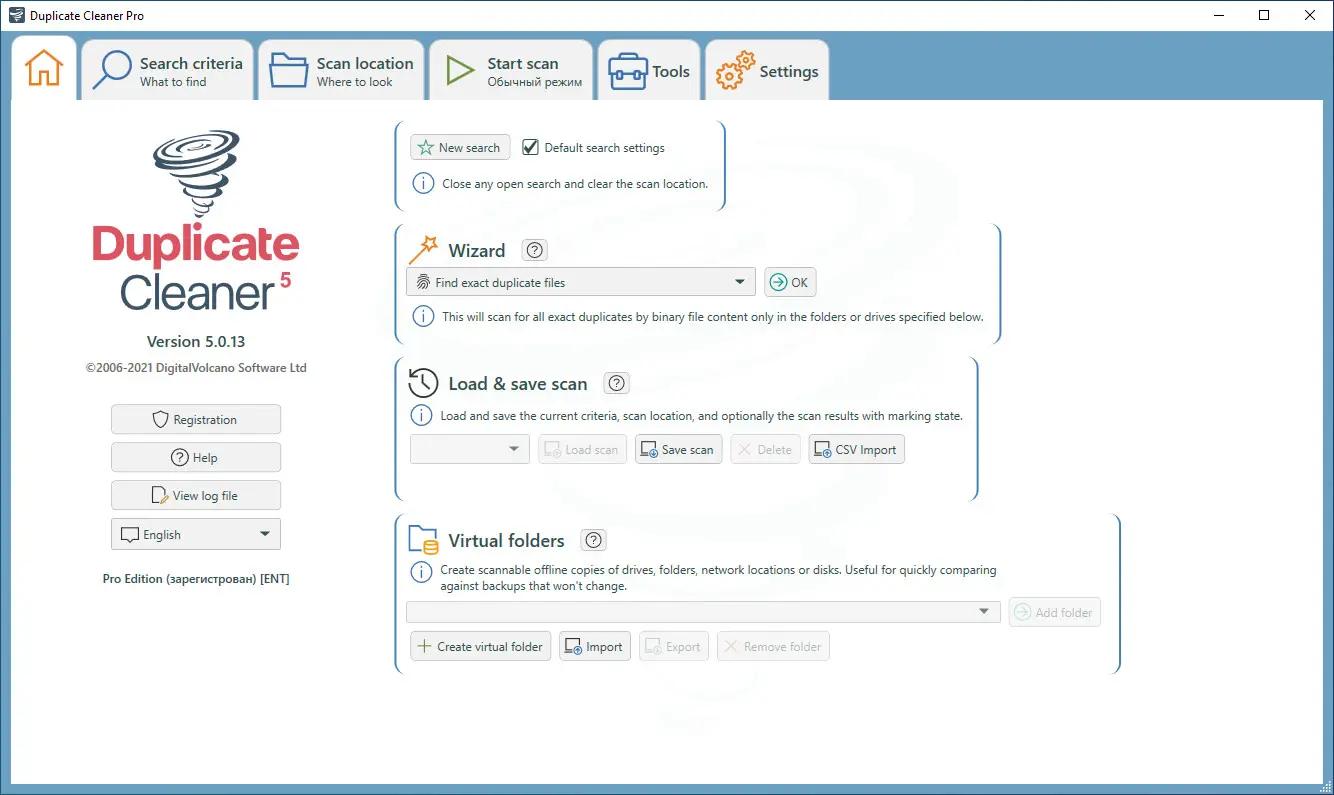Expand the English language dropdown

[196, 534]
